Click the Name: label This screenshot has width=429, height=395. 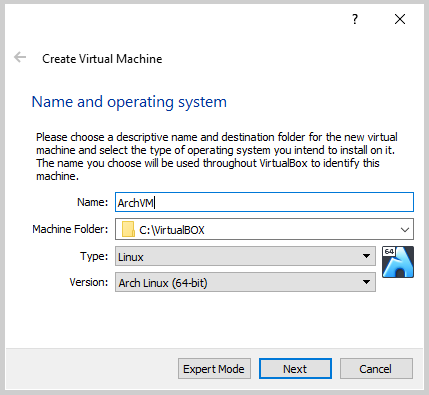[92, 202]
